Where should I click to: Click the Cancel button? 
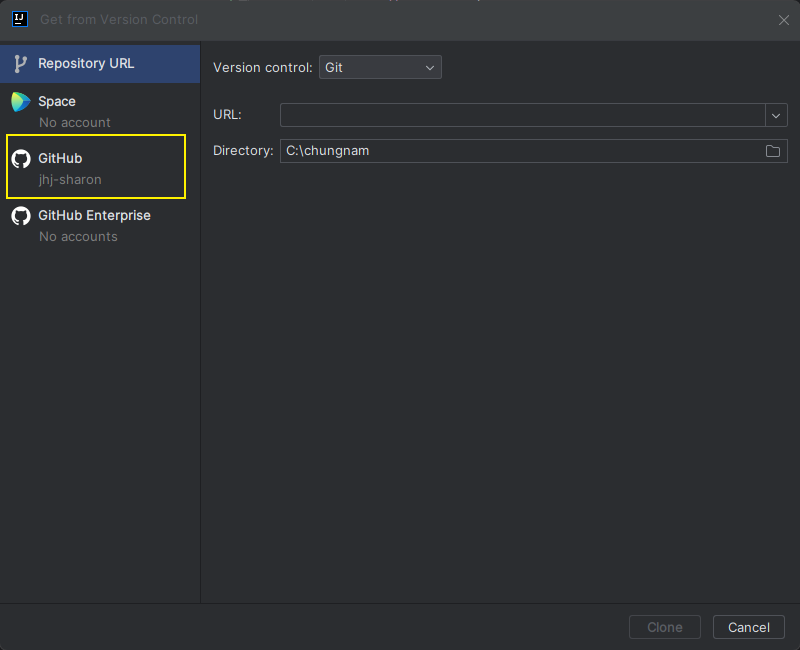(748, 627)
